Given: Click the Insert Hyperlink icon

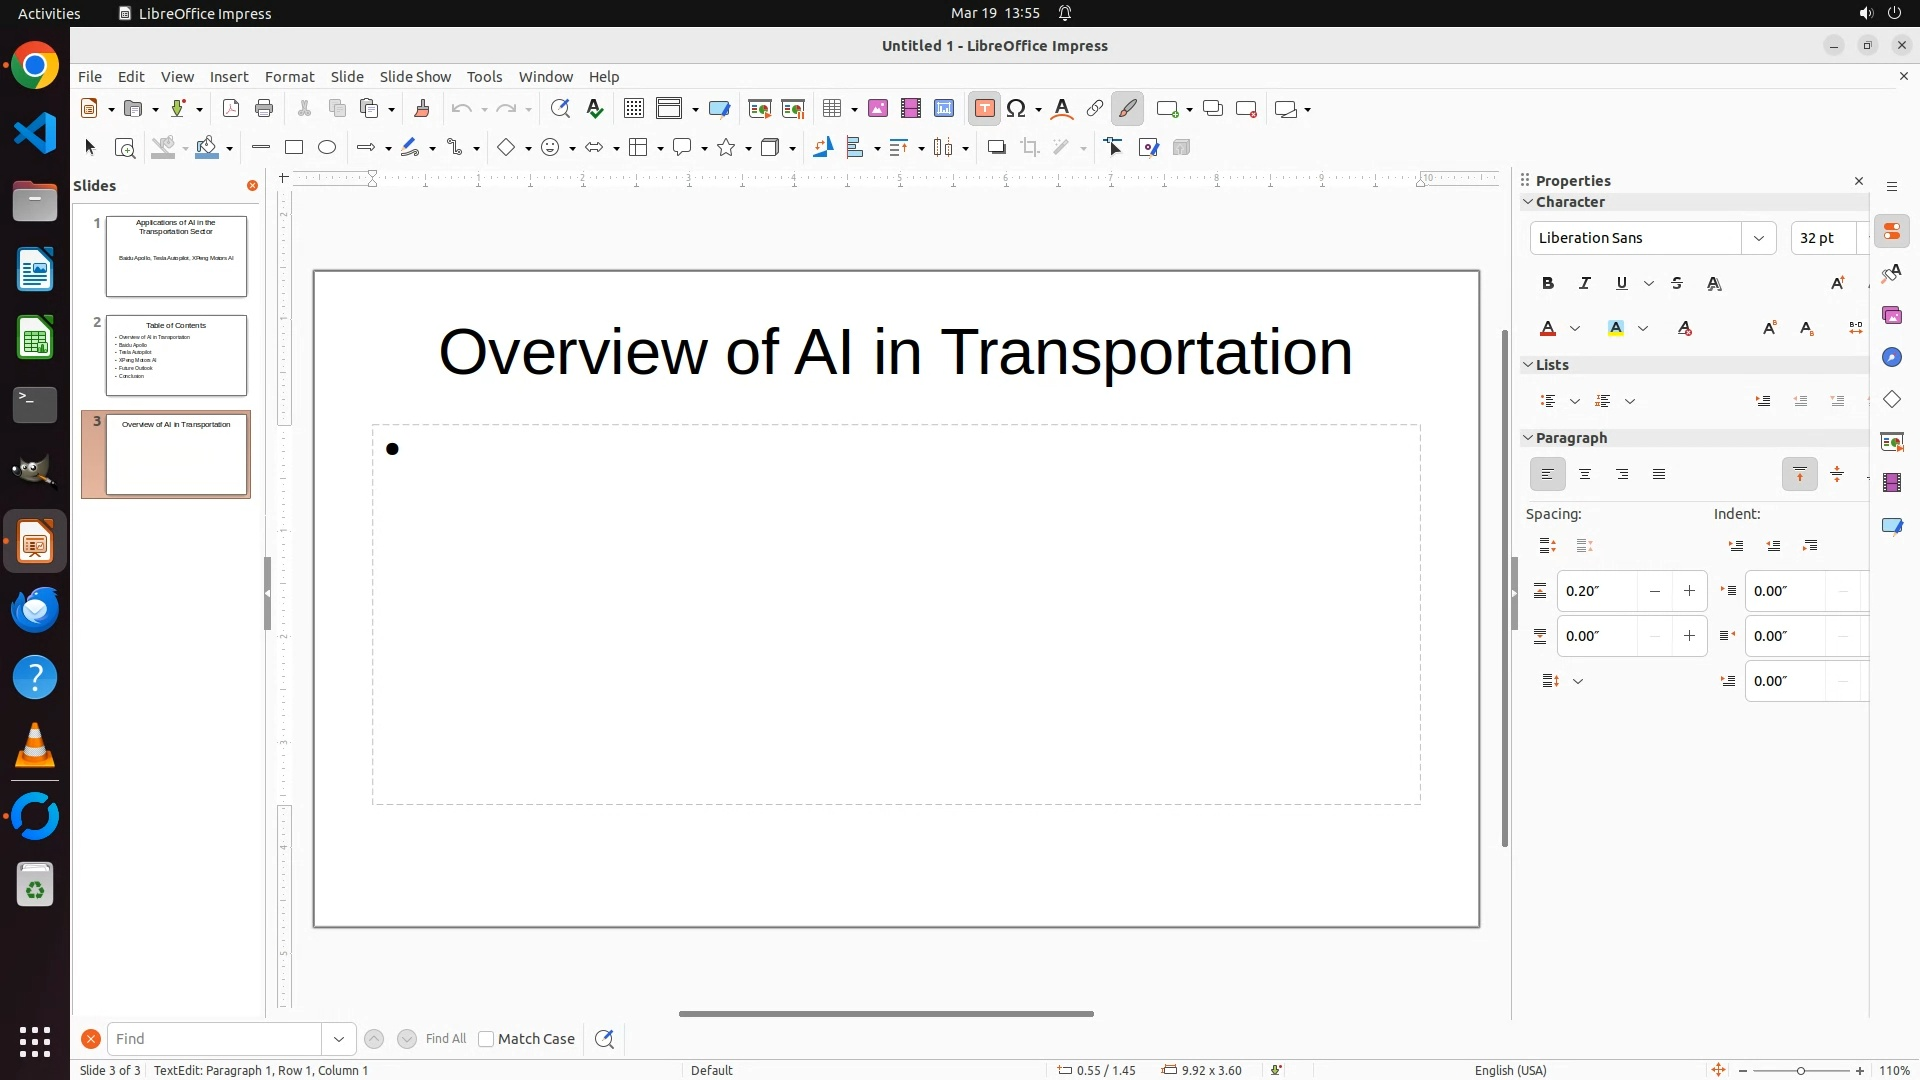Looking at the screenshot, I should (x=1095, y=109).
